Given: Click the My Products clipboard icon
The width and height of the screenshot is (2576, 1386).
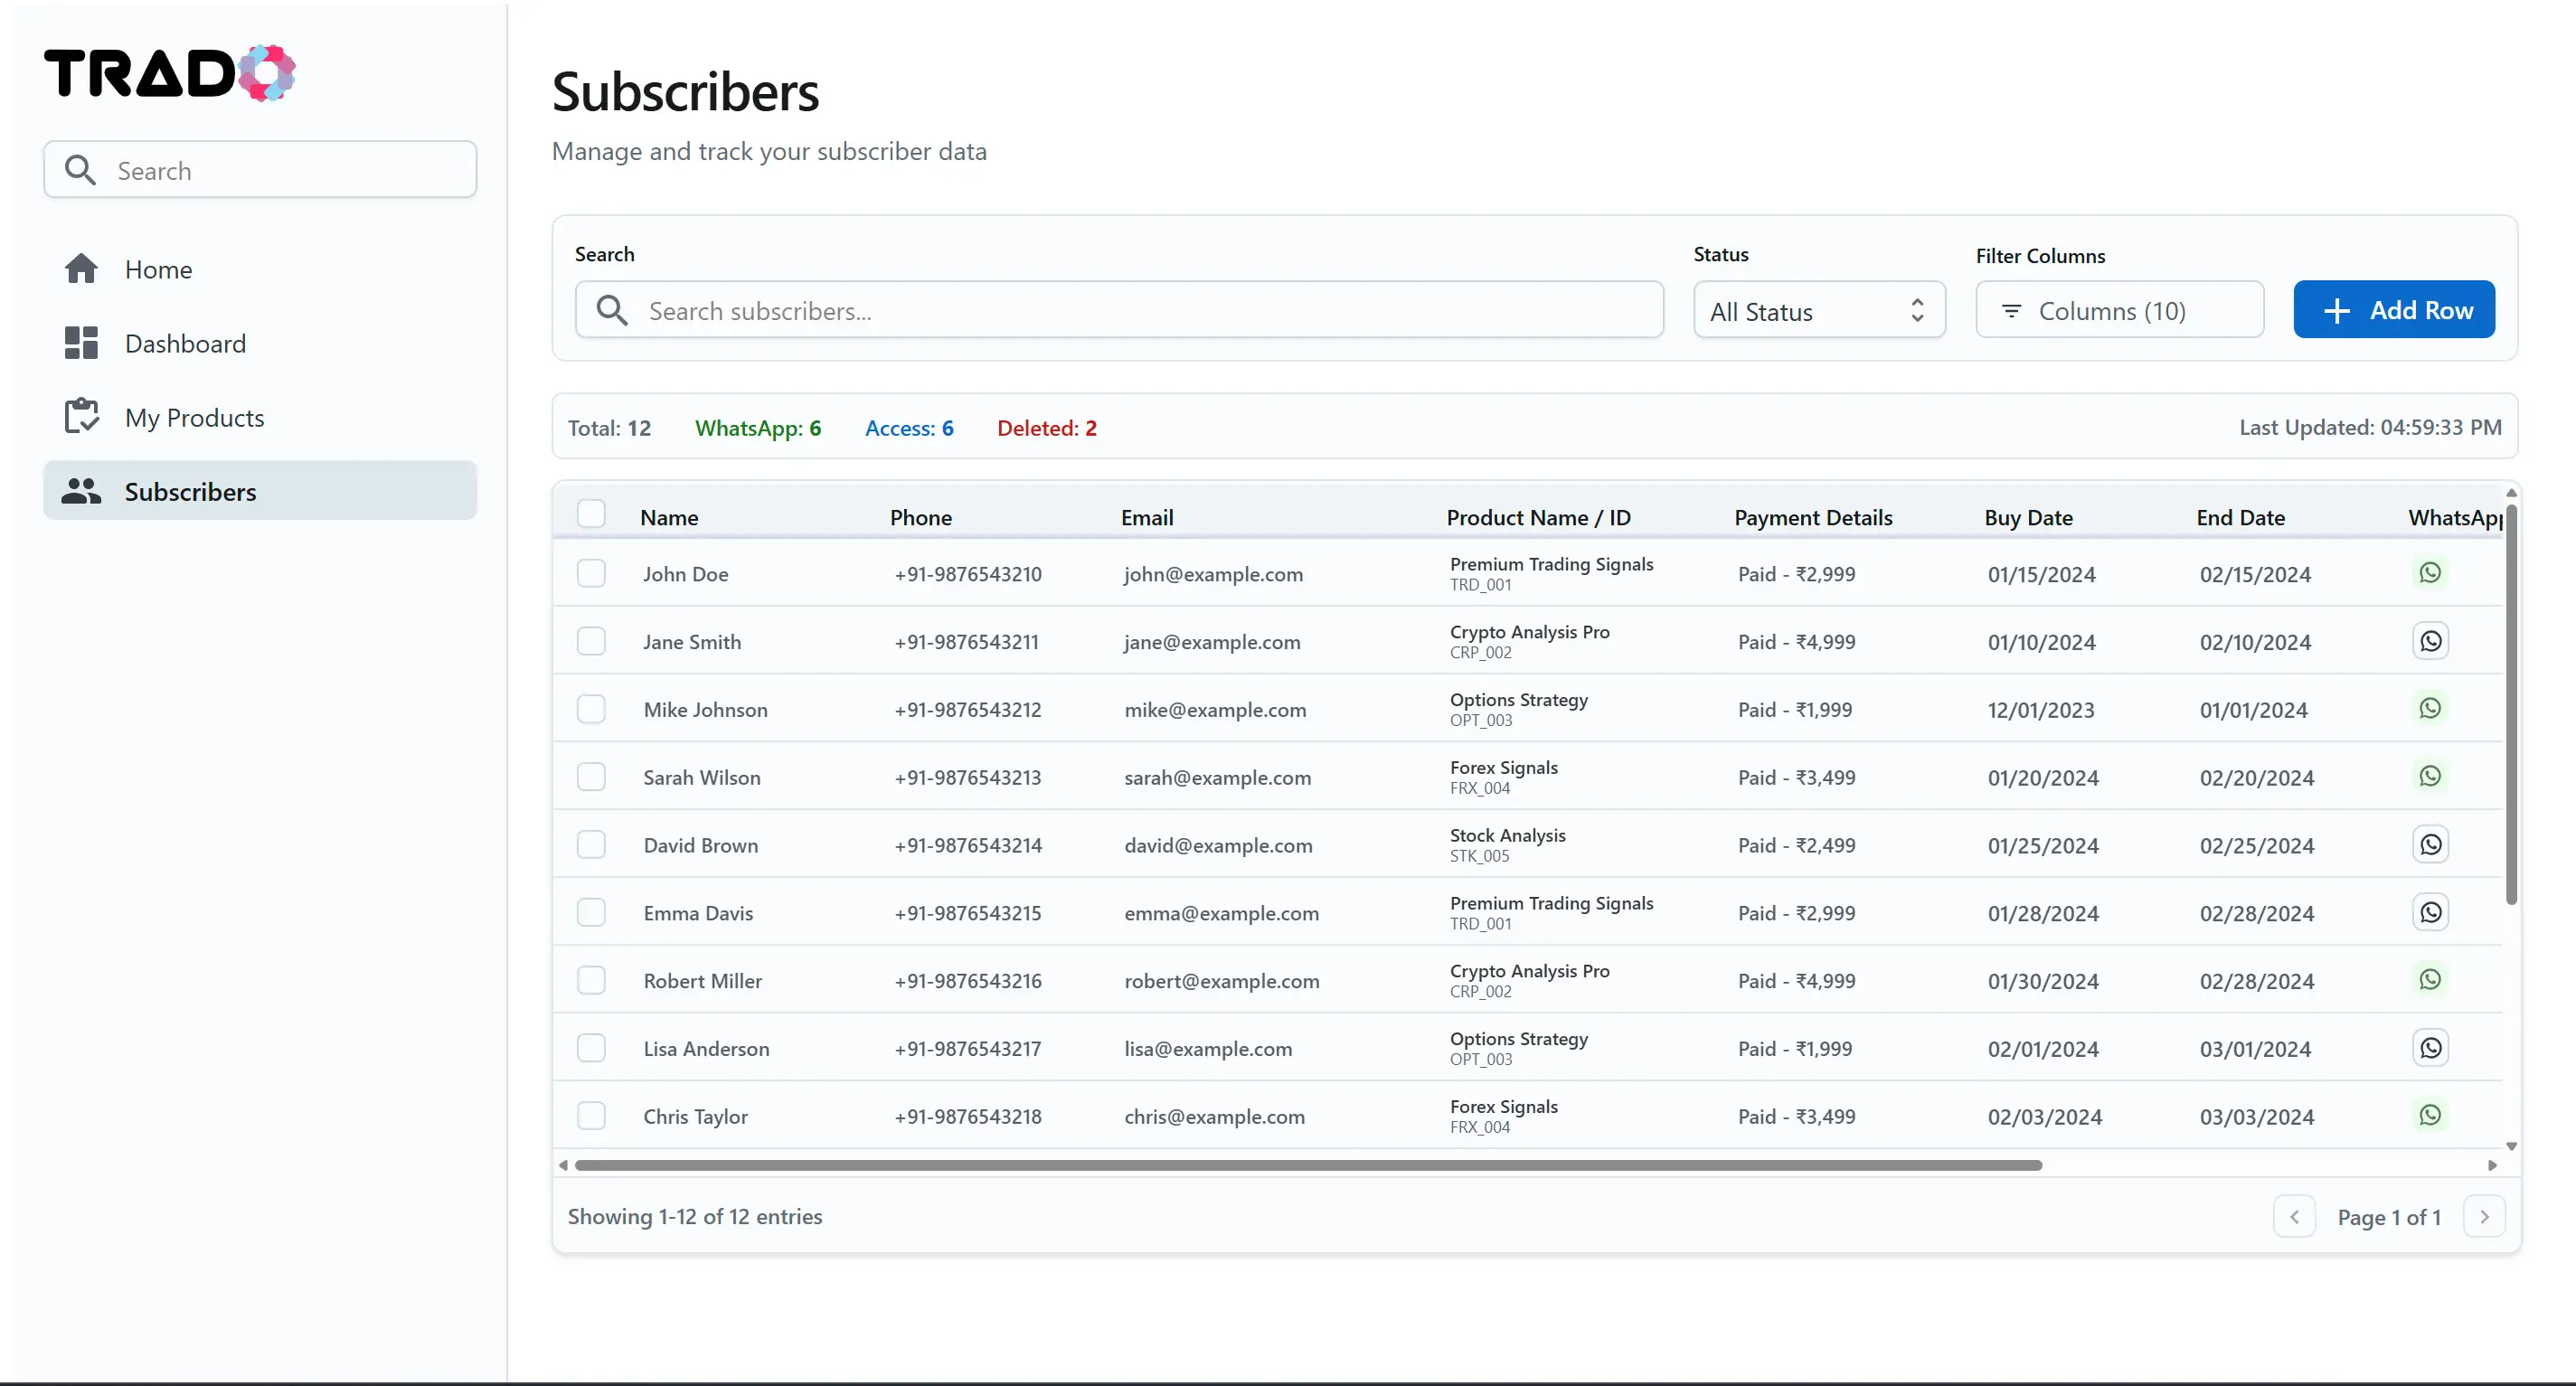Looking at the screenshot, I should 82,416.
